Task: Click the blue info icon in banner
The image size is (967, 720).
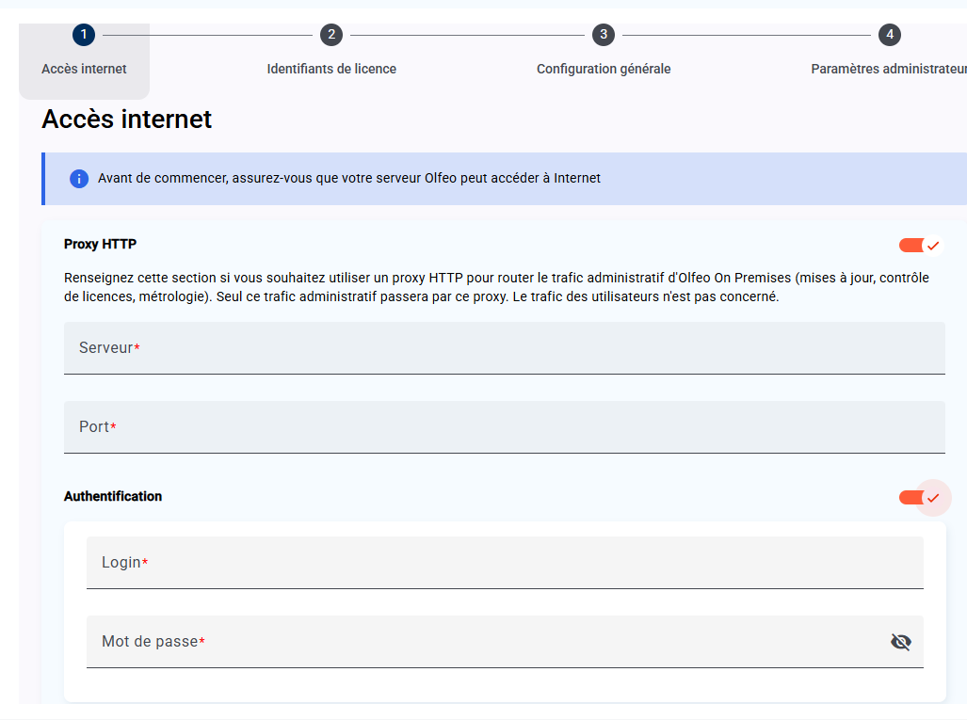Action: pyautogui.click(x=79, y=179)
